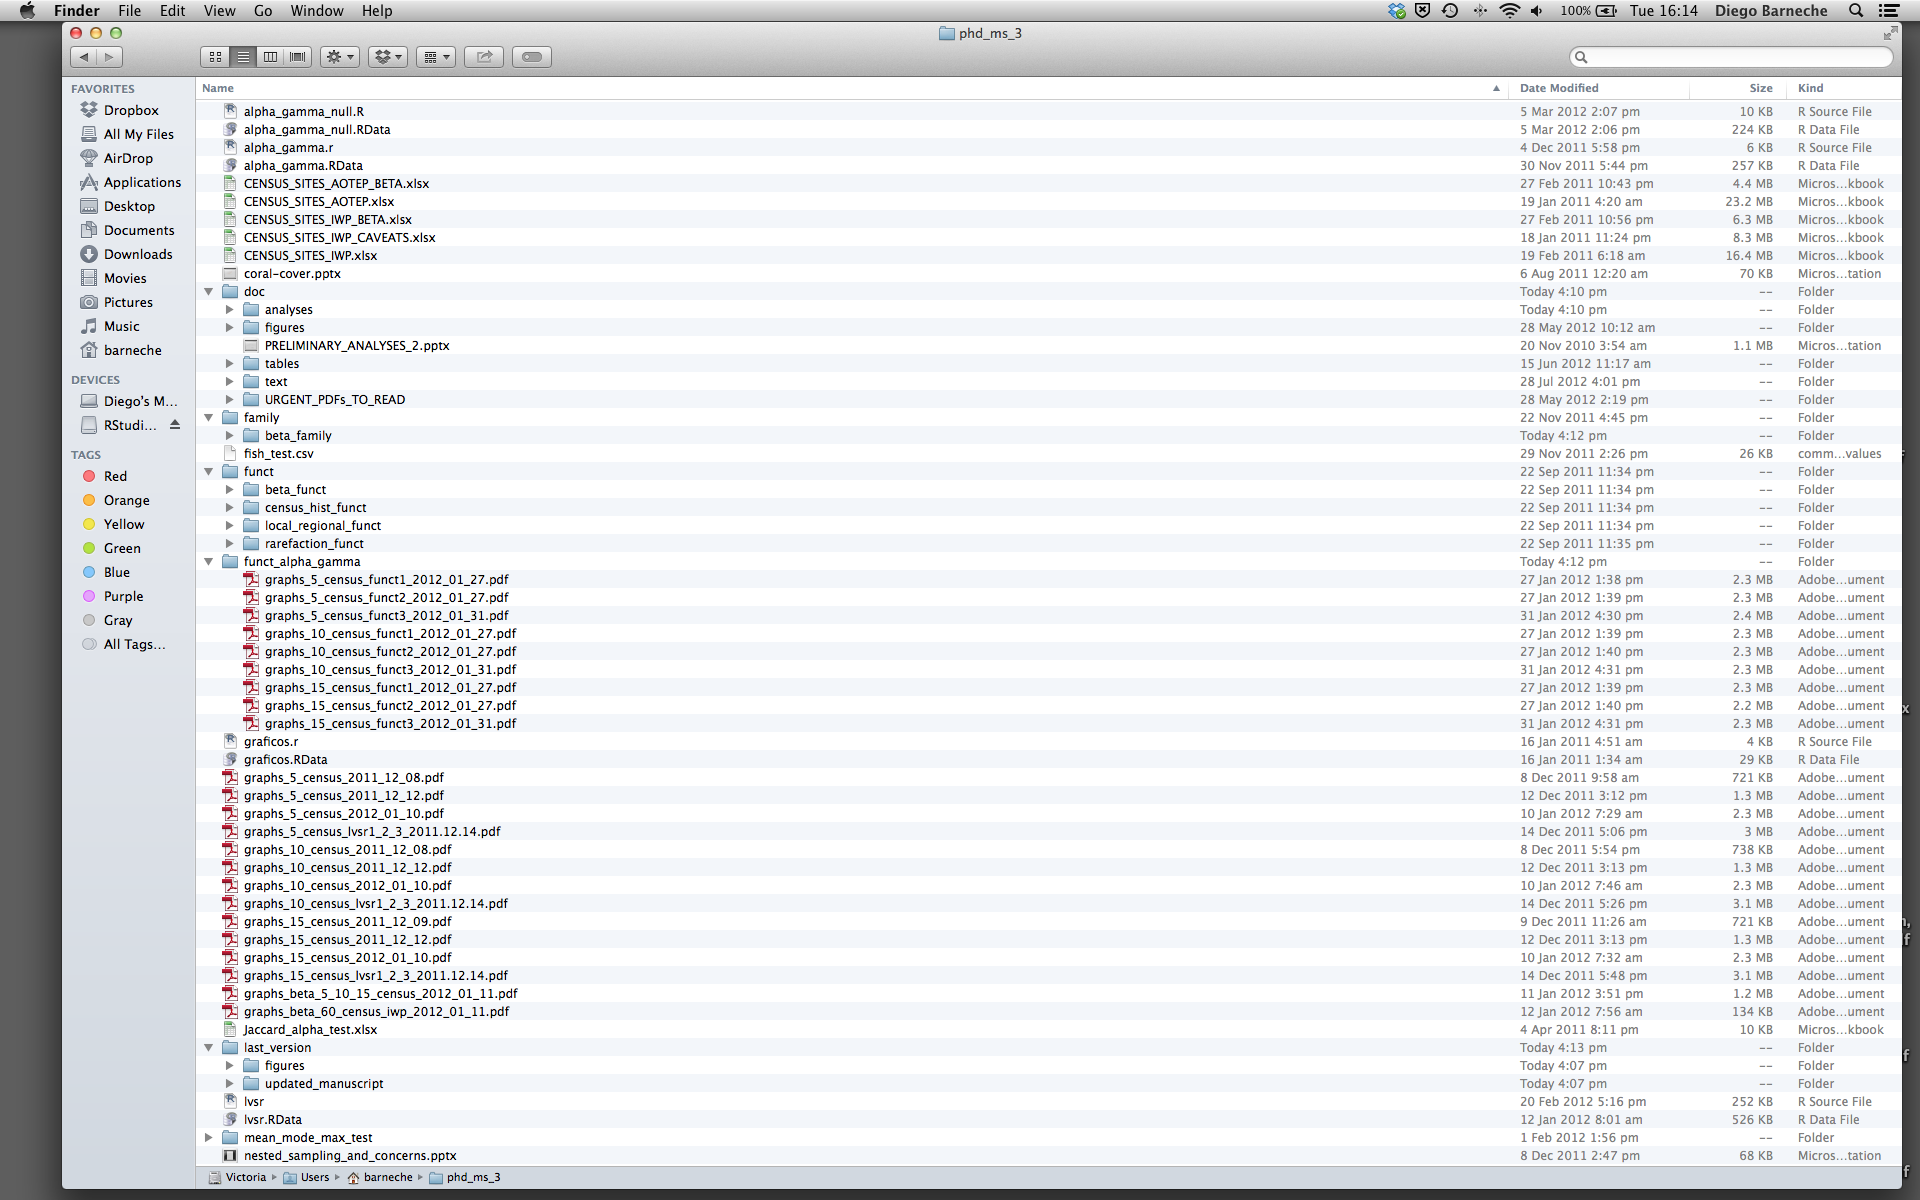The height and width of the screenshot is (1200, 1920).
Task: Select the barneche sidebar shortcut
Action: click(133, 348)
